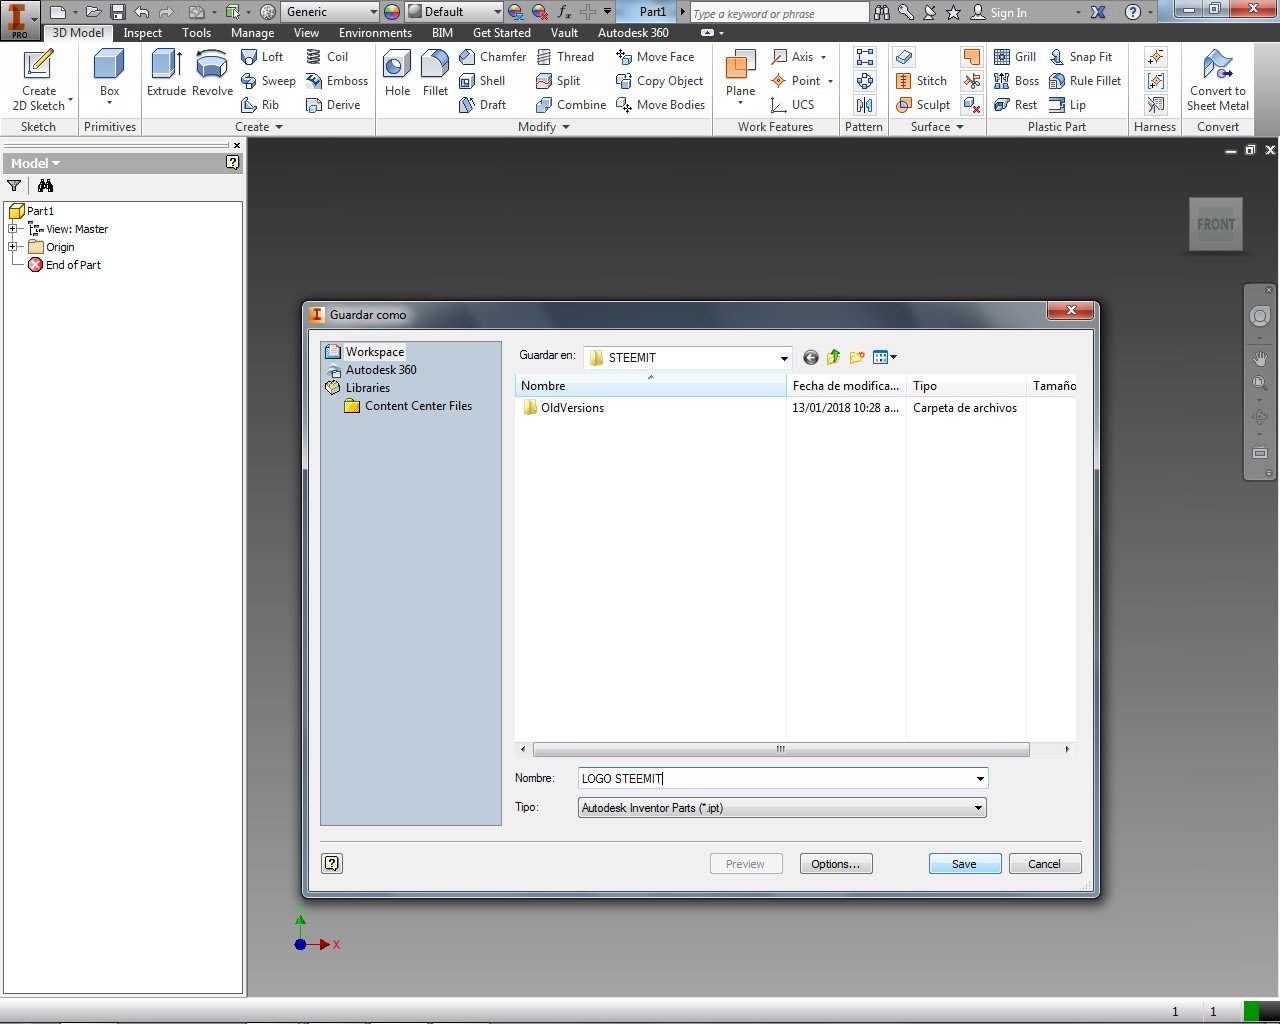Screen dimensions: 1280x1024
Task: Click the Create 2D Sketch tool
Action: pos(39,79)
